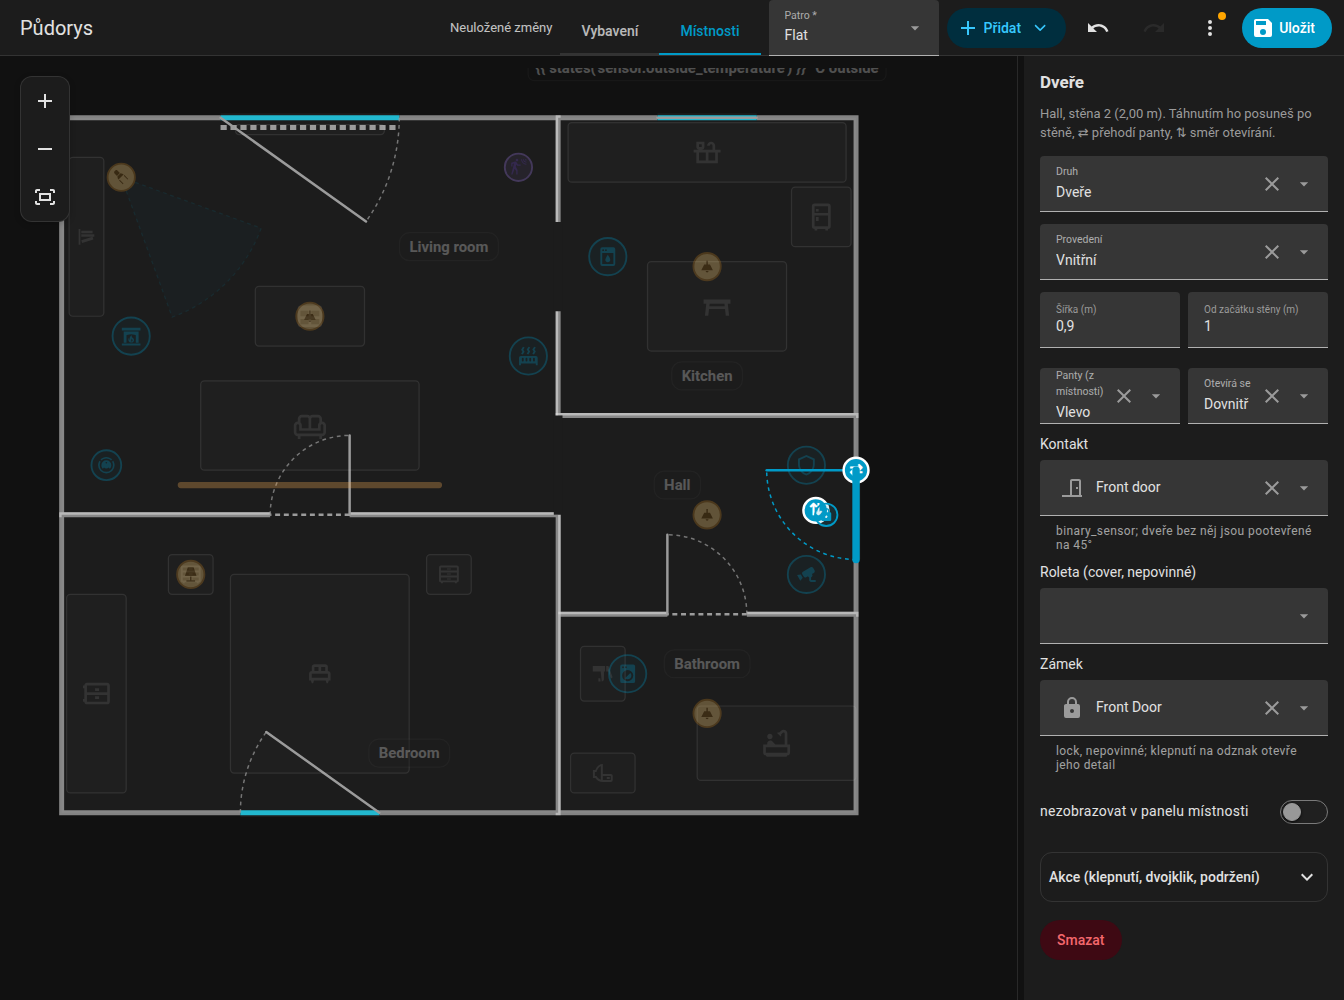
Task: Expand the Akce (klepnutí, dvojklik, podržení) section
Action: (x=1184, y=877)
